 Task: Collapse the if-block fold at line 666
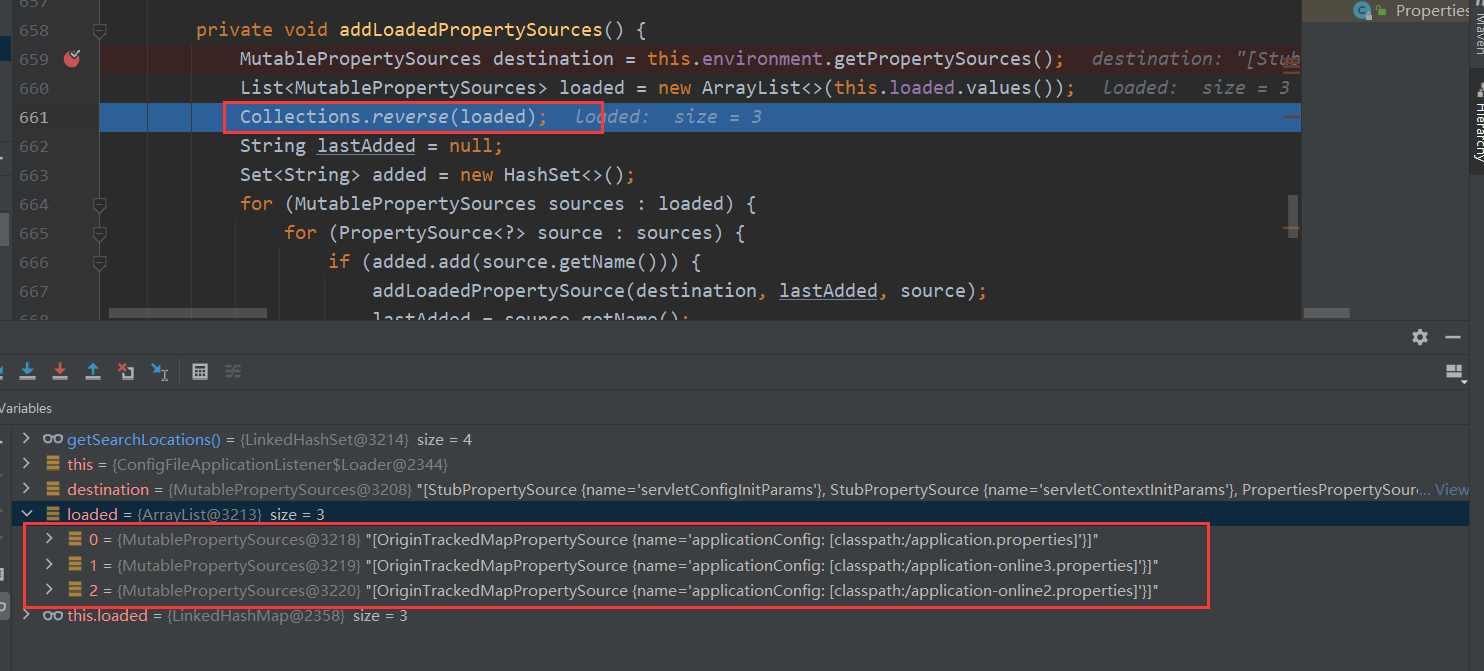click(x=99, y=262)
